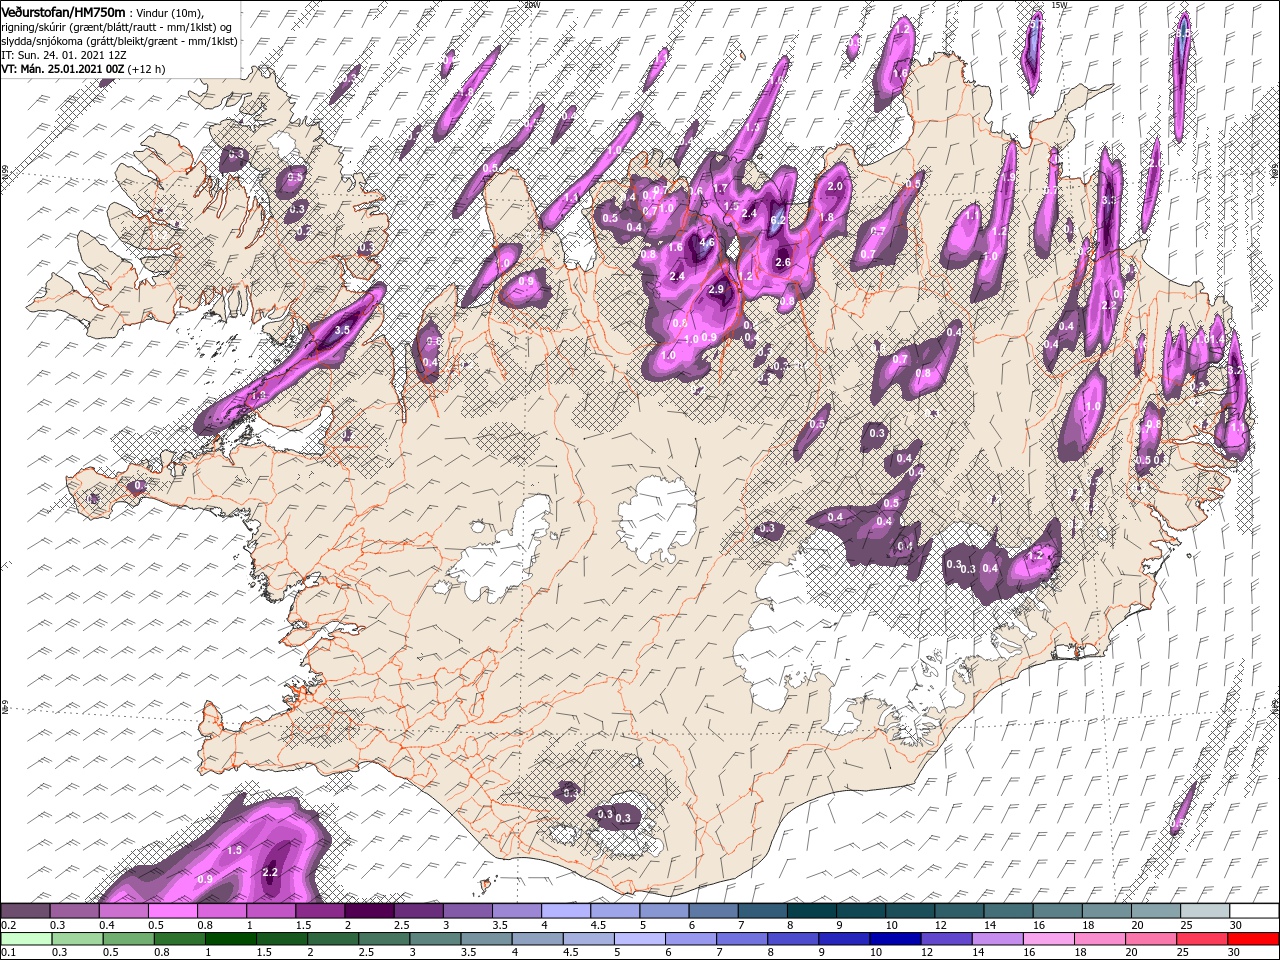The image size is (1280, 960).
Task: Select the 0.1 swatch in the lower legend row
Action: pos(25,939)
